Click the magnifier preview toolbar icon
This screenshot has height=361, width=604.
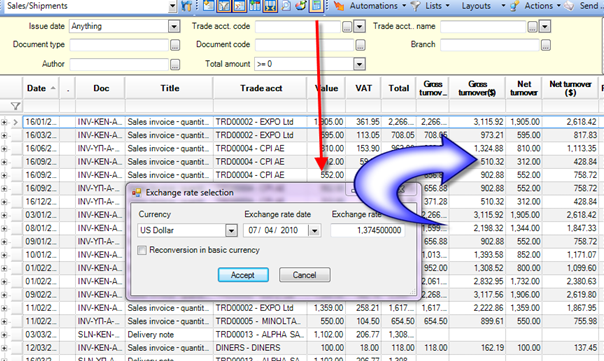coord(286,6)
